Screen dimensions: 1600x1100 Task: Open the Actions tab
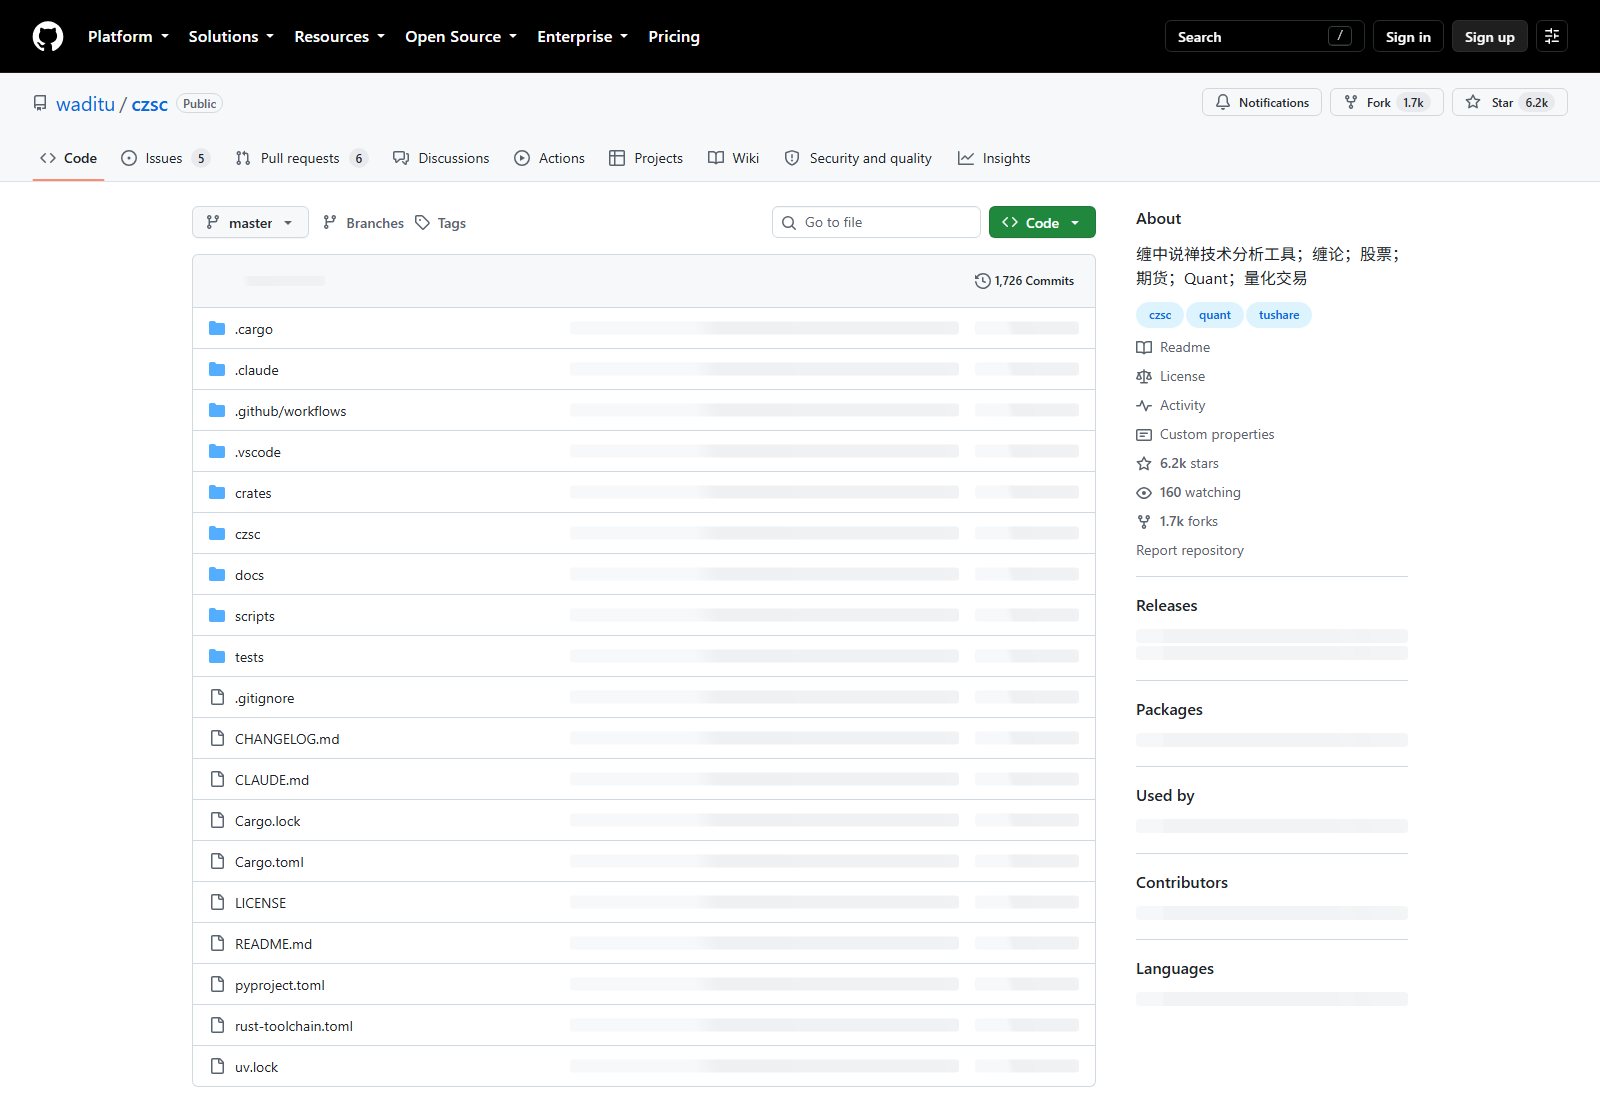point(549,158)
